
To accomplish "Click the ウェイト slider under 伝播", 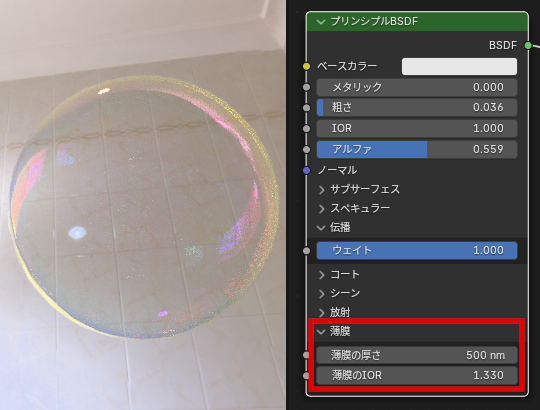I will [417, 250].
